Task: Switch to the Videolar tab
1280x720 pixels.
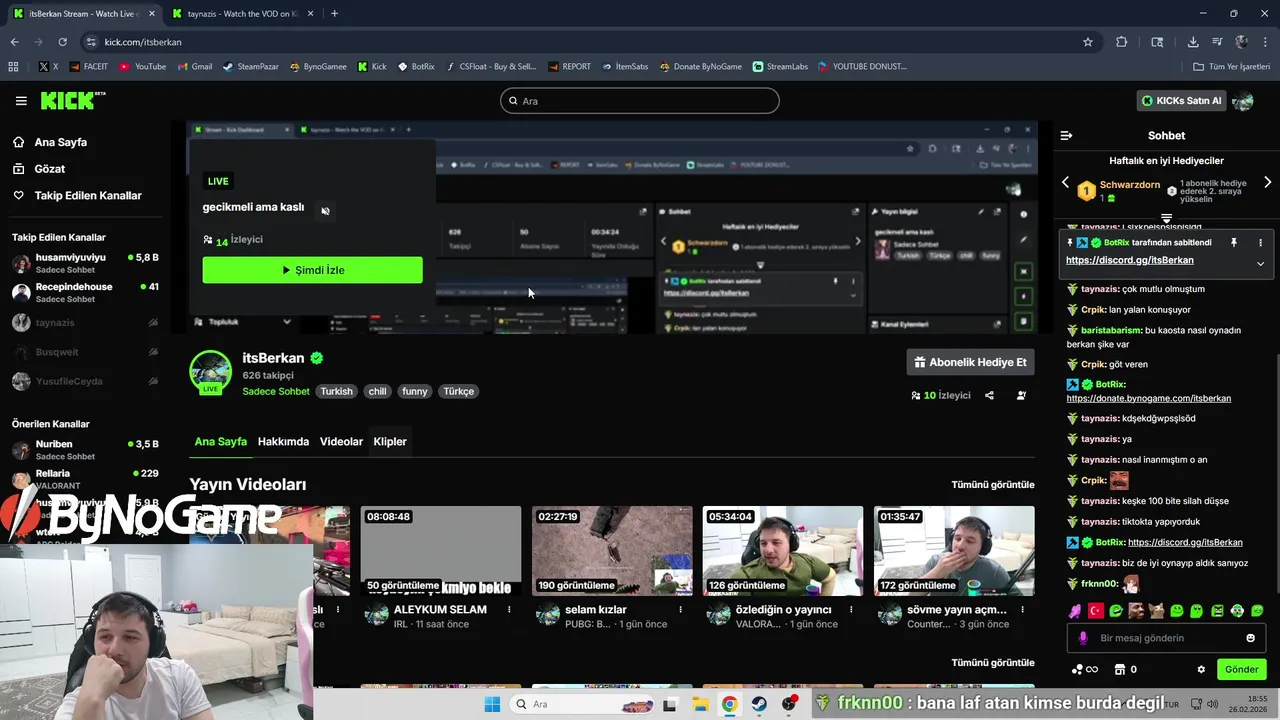Action: (341, 442)
